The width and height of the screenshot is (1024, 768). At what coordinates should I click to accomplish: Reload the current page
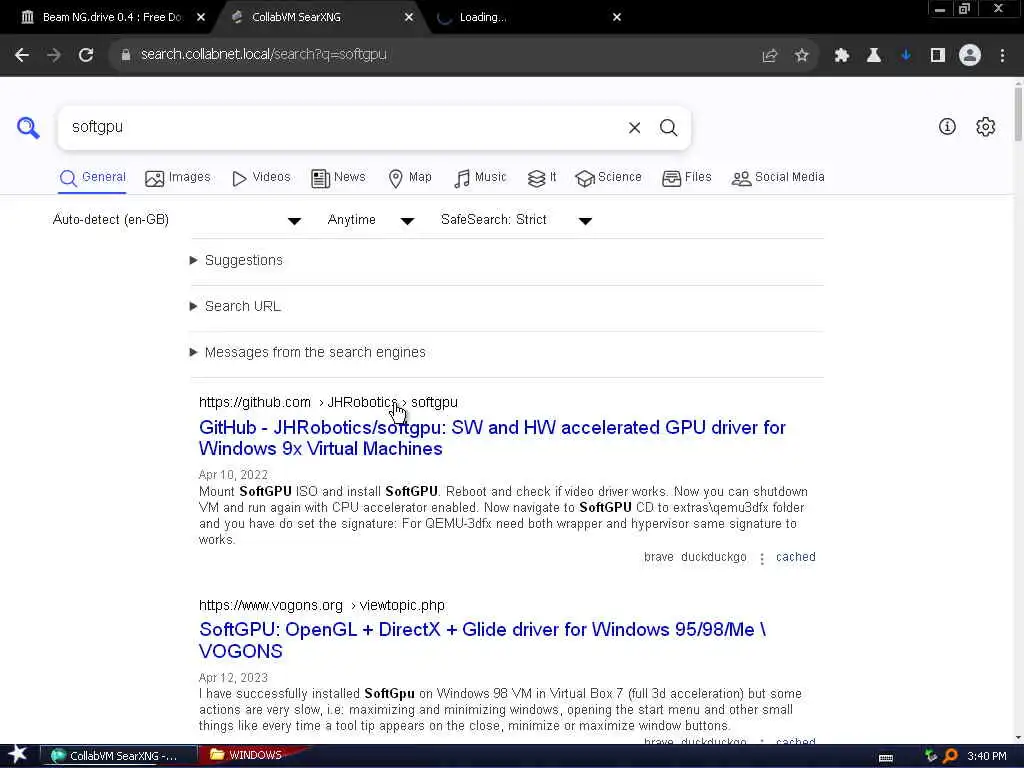point(86,56)
